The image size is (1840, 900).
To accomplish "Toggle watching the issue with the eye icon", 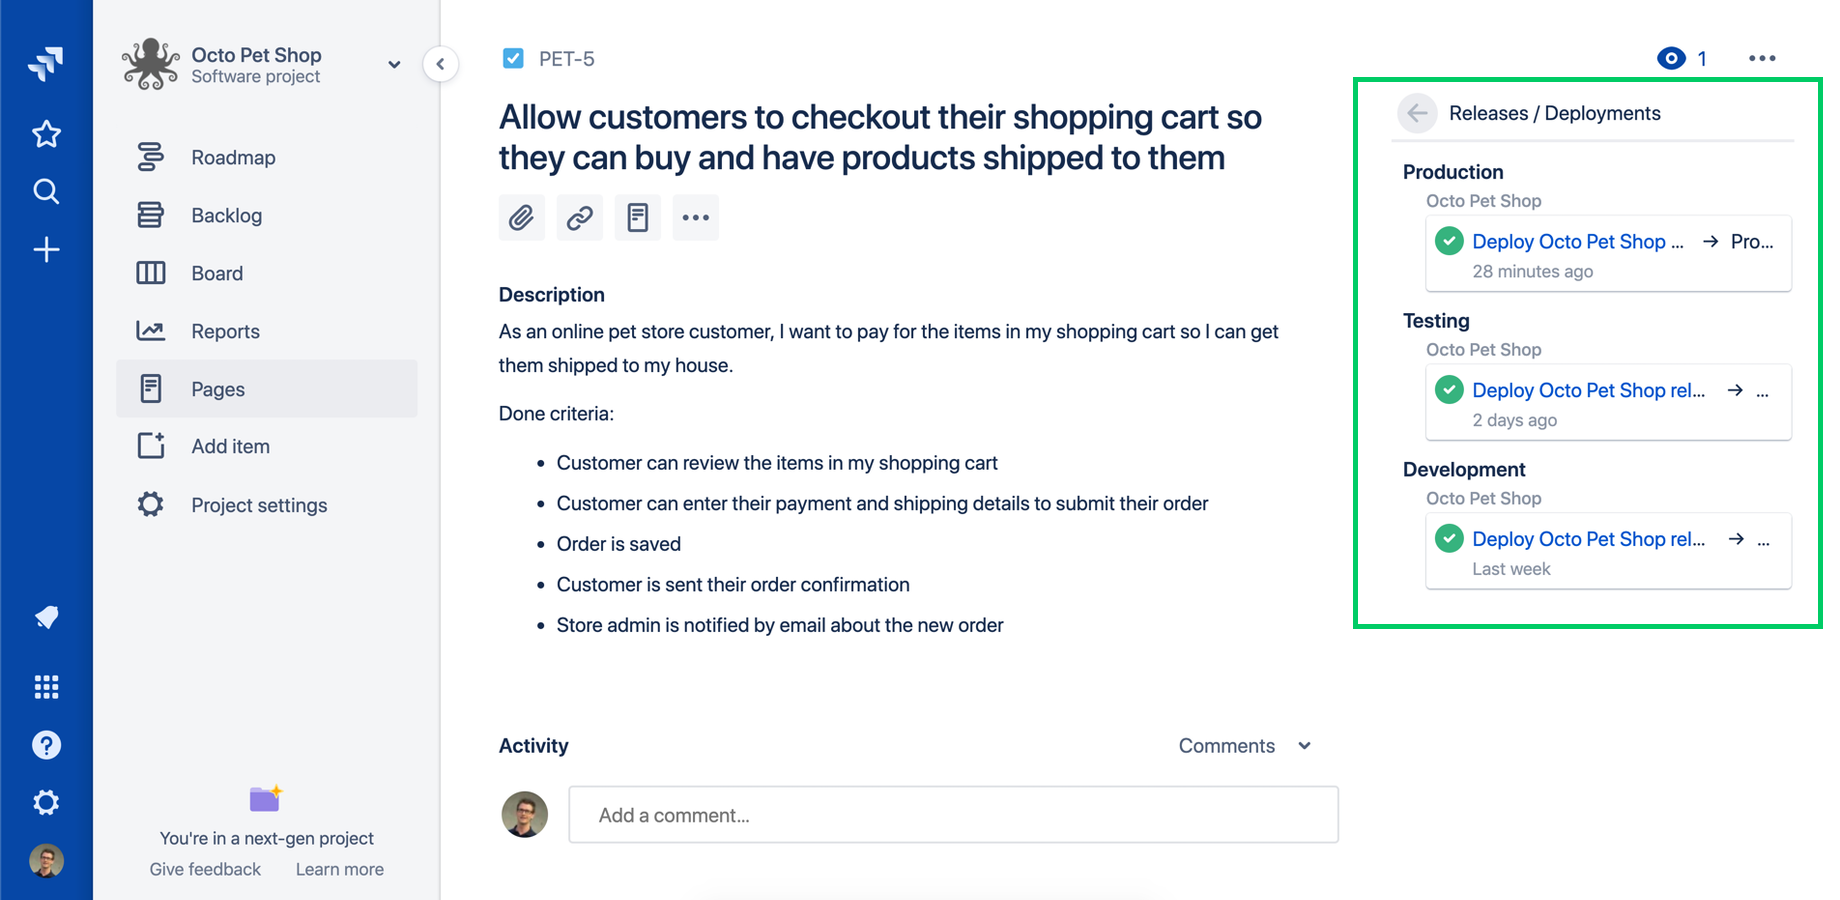I will point(1671,58).
